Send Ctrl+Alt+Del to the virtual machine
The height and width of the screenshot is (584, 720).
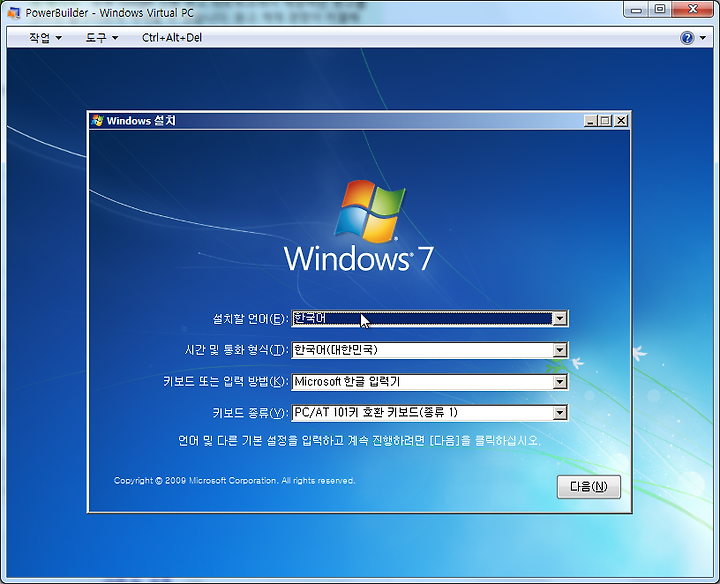pyautogui.click(x=172, y=38)
